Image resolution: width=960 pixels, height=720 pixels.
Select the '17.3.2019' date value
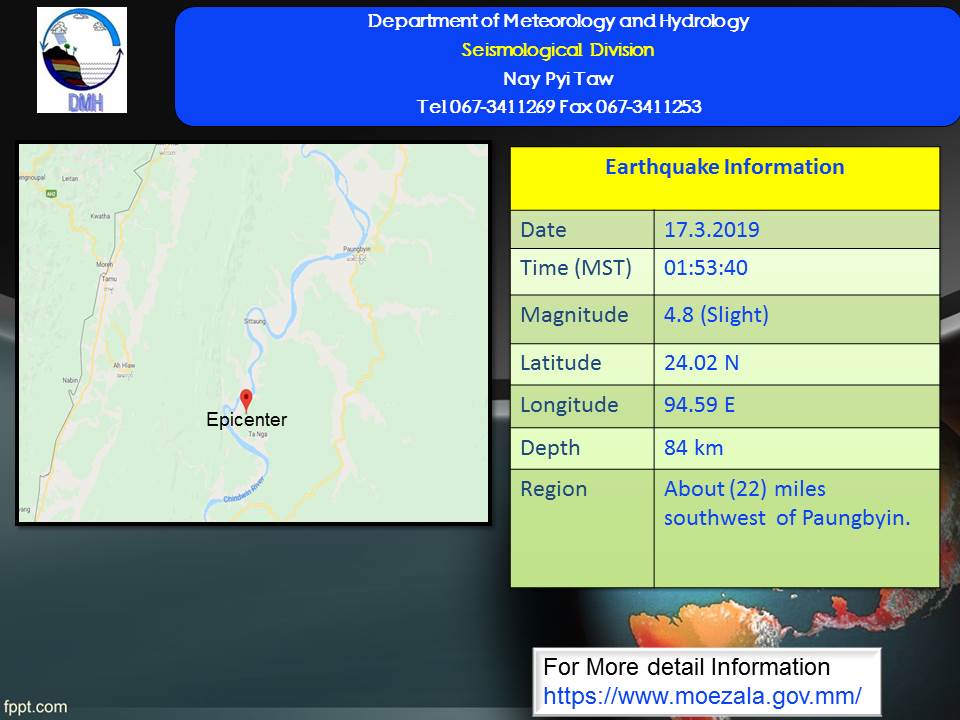(712, 230)
